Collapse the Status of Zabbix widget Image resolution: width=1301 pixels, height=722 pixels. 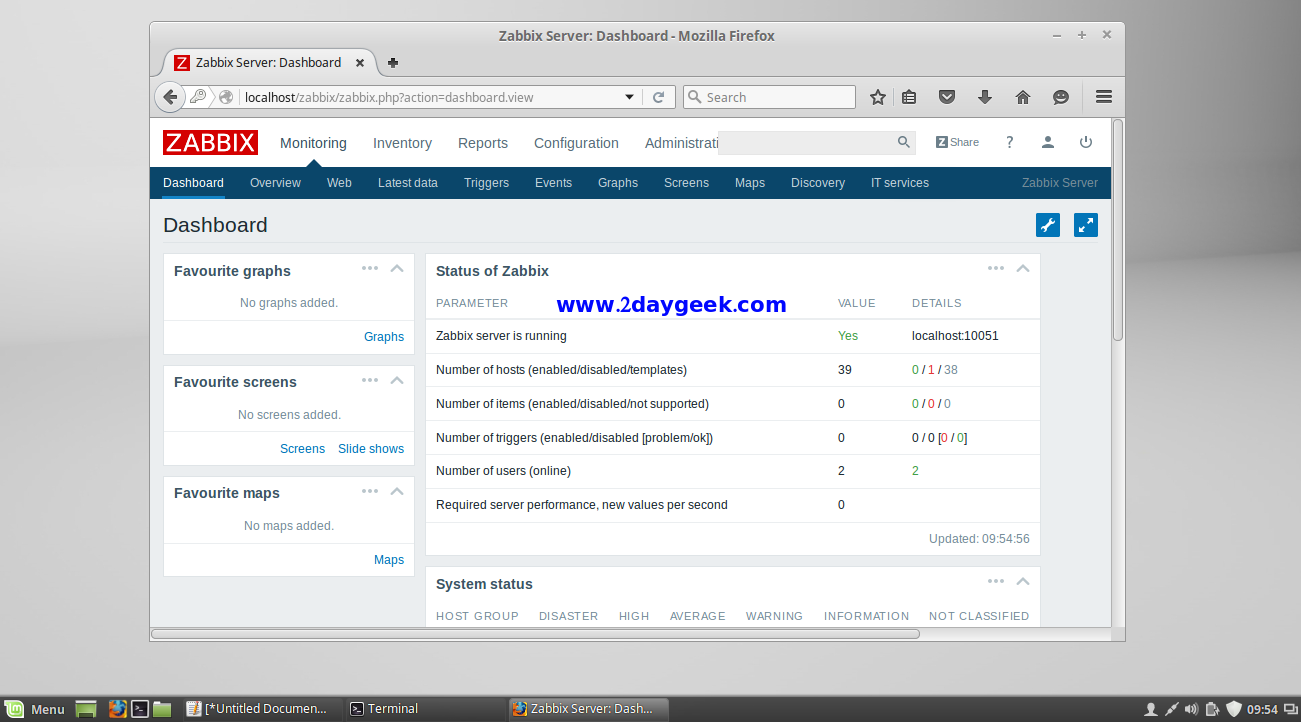pos(1023,268)
